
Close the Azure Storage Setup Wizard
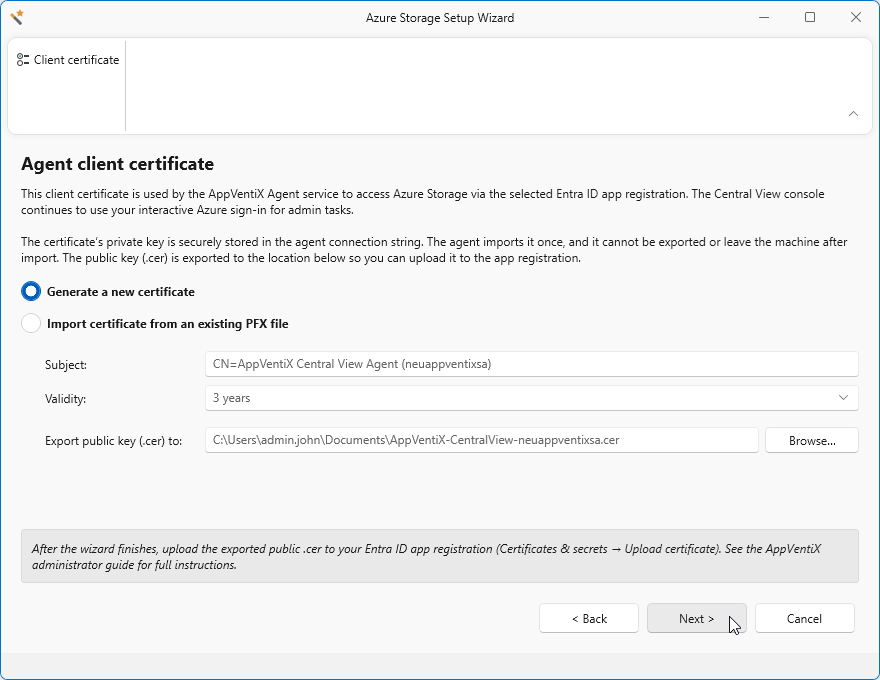pyautogui.click(x=856, y=17)
